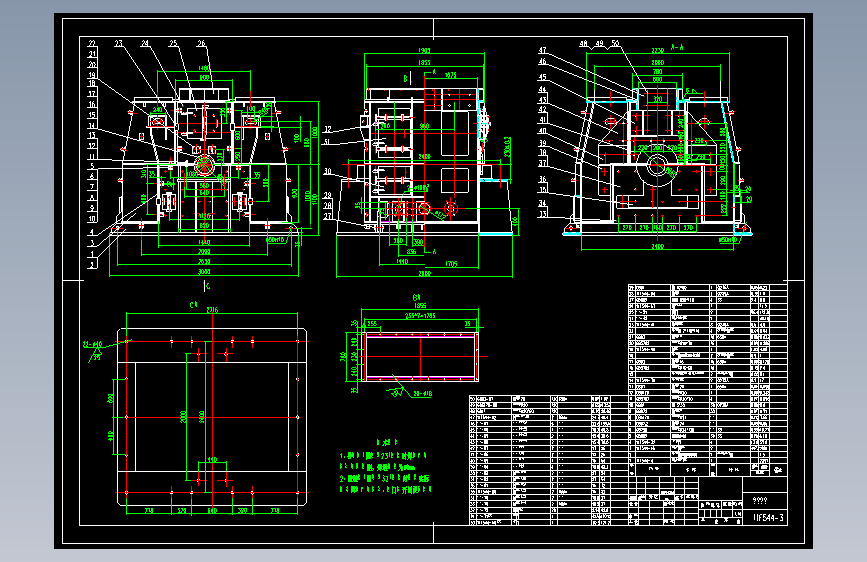The image size is (867, 562).
Task: Click part balloon number 26
Action: [201, 43]
